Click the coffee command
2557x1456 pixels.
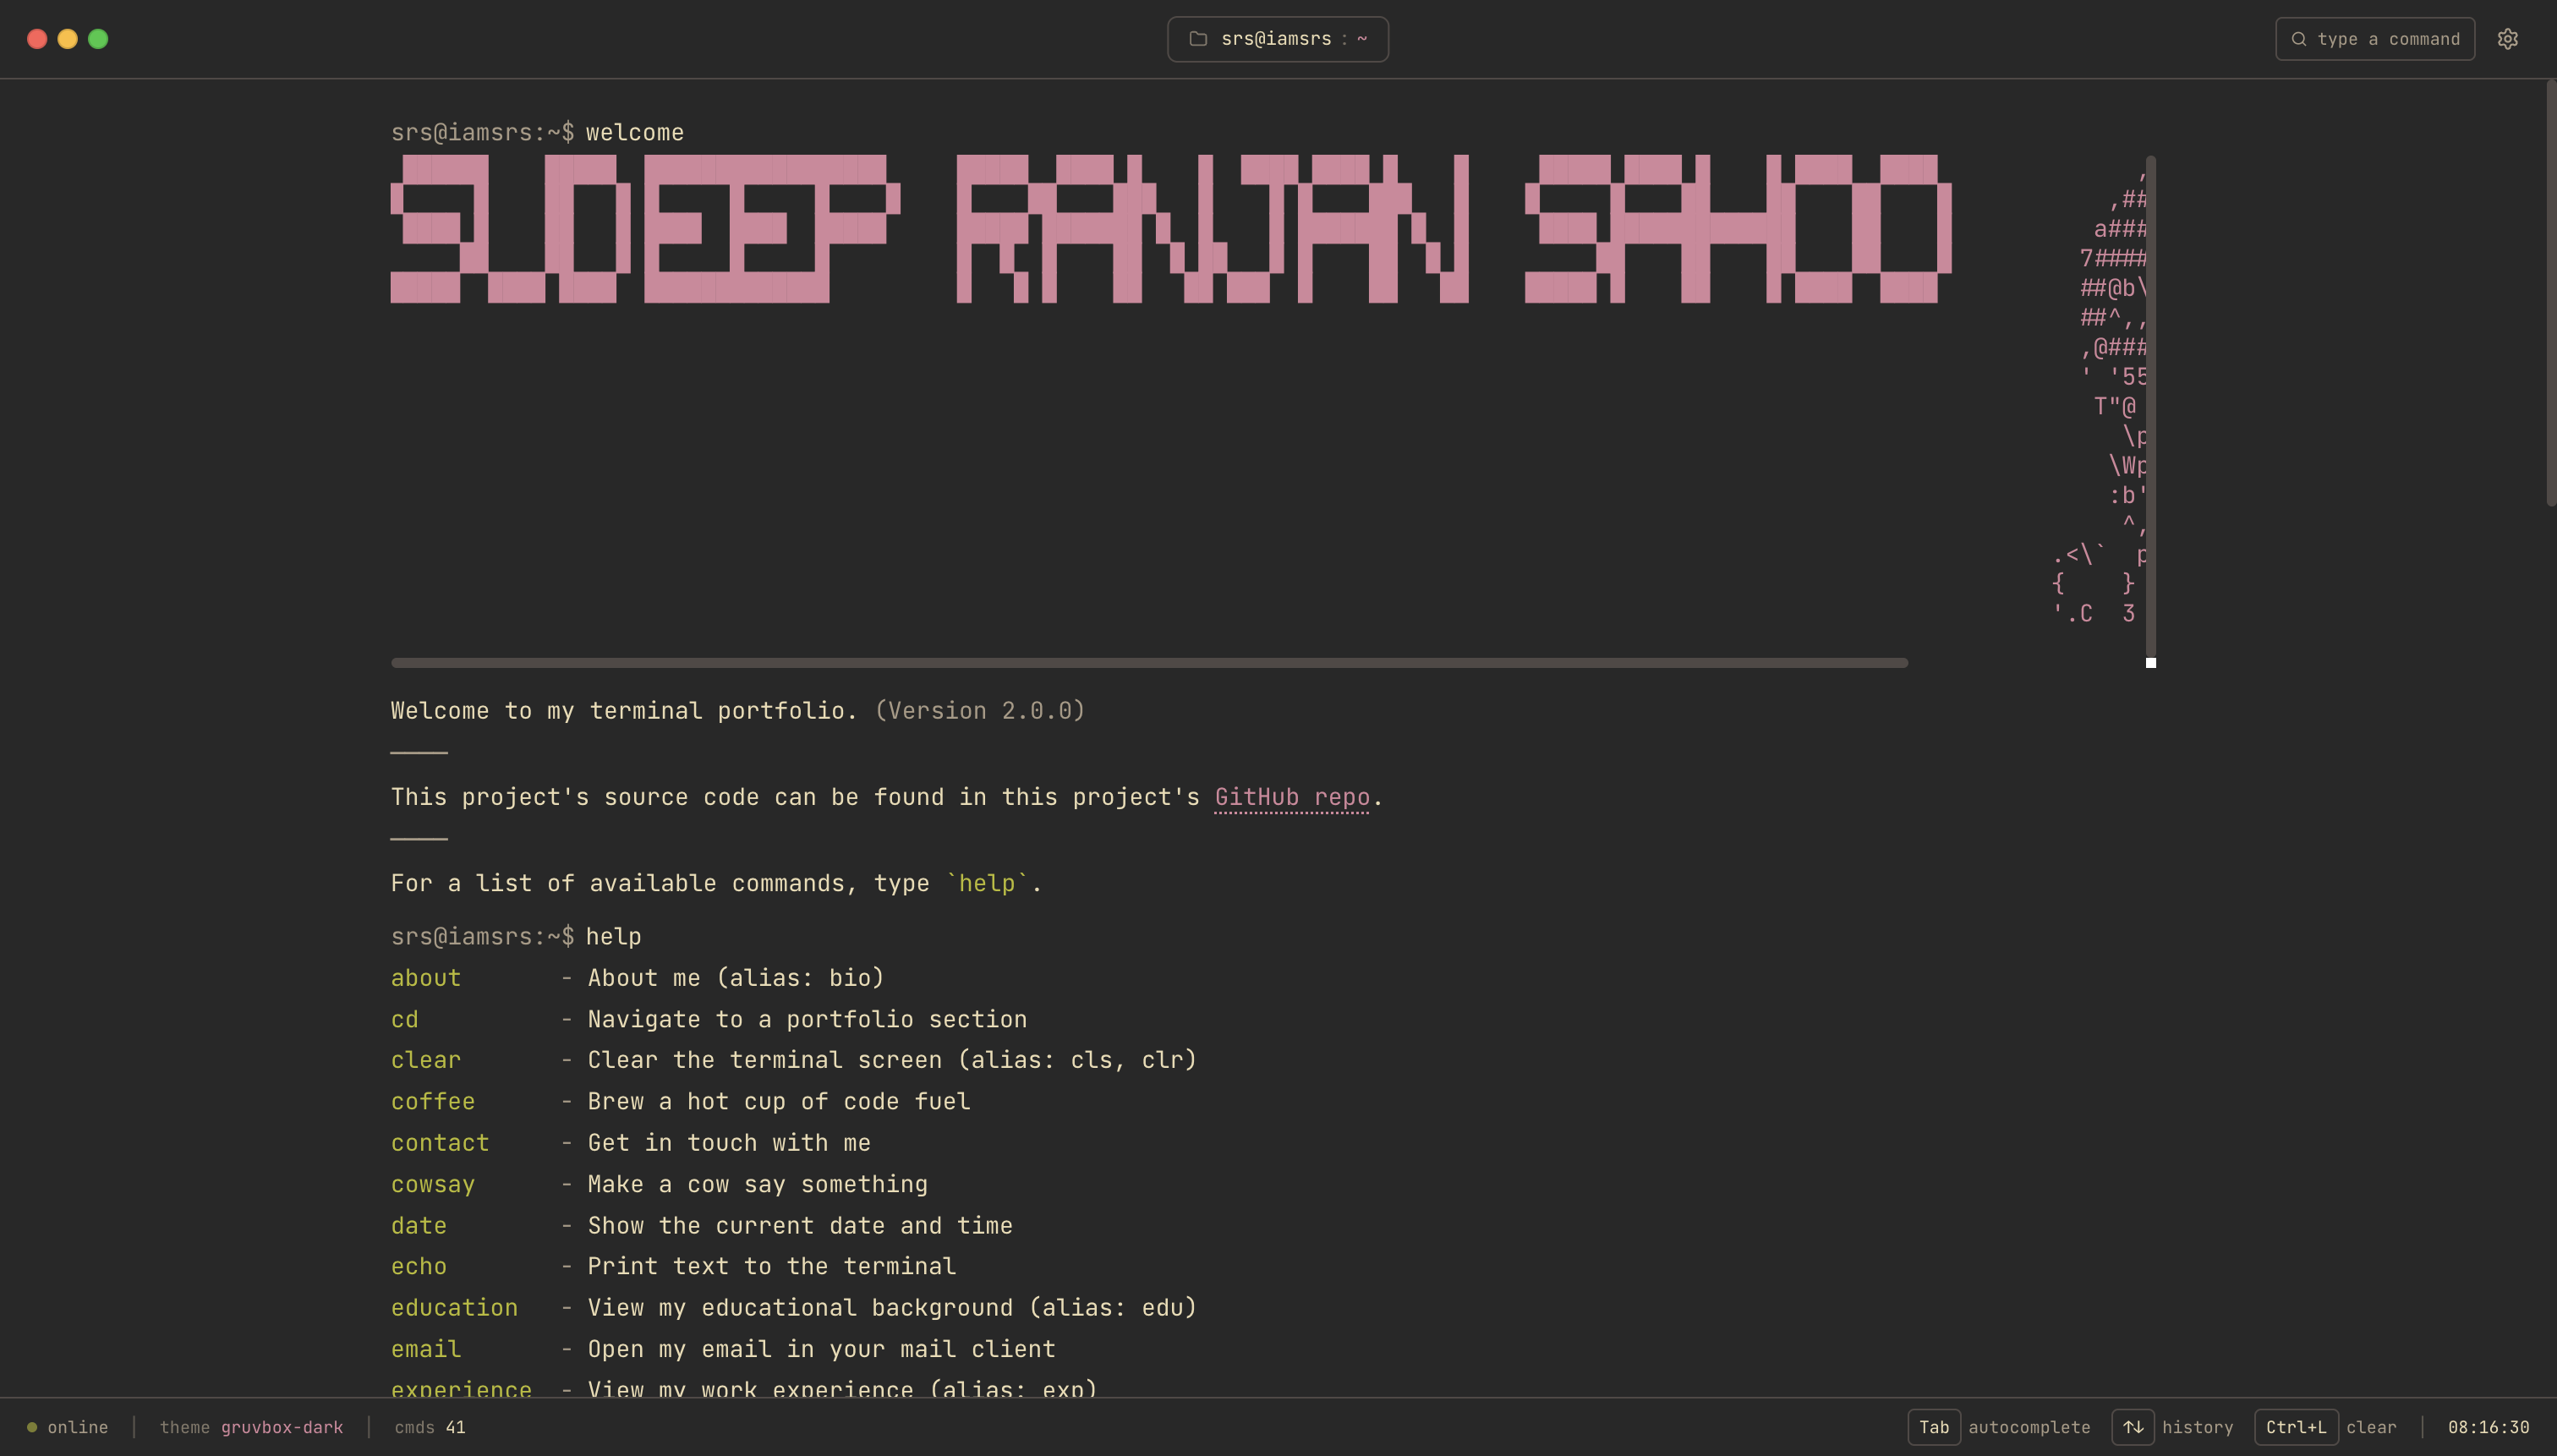click(x=432, y=1101)
